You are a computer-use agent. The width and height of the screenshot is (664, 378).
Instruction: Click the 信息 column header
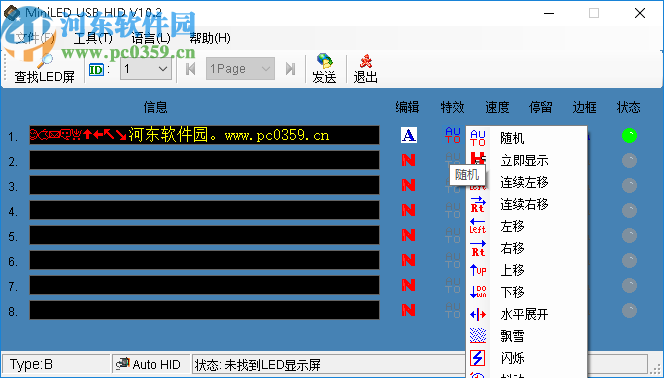pyautogui.click(x=155, y=107)
